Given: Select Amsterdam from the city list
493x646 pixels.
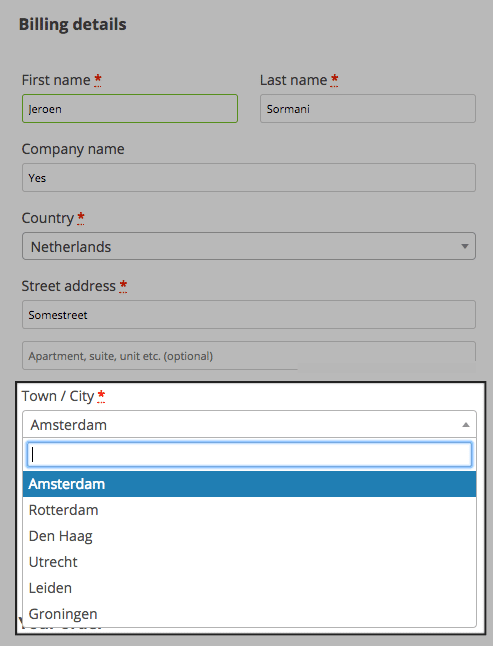Looking at the screenshot, I should 249,484.
